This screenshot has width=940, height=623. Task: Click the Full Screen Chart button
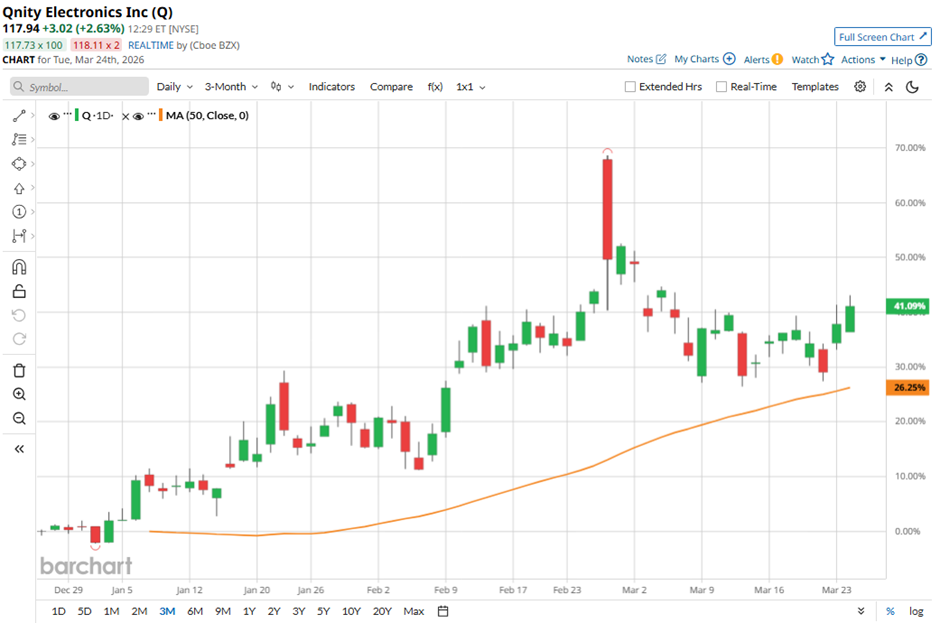[x=883, y=37]
